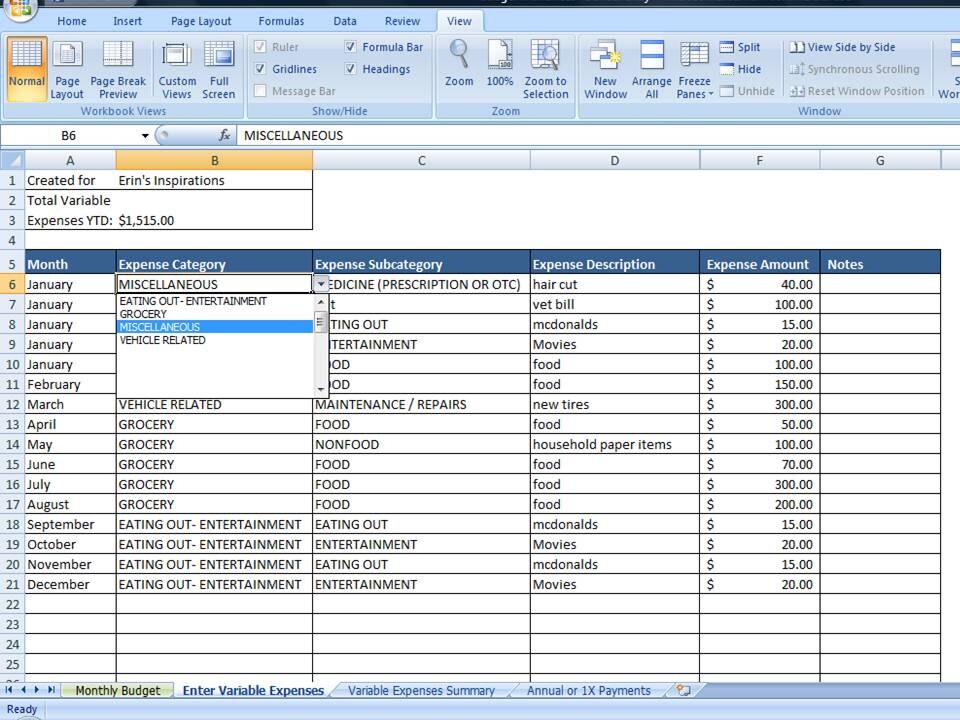Select the 'vet bill' cell
This screenshot has width=960, height=720.
pyautogui.click(x=615, y=304)
